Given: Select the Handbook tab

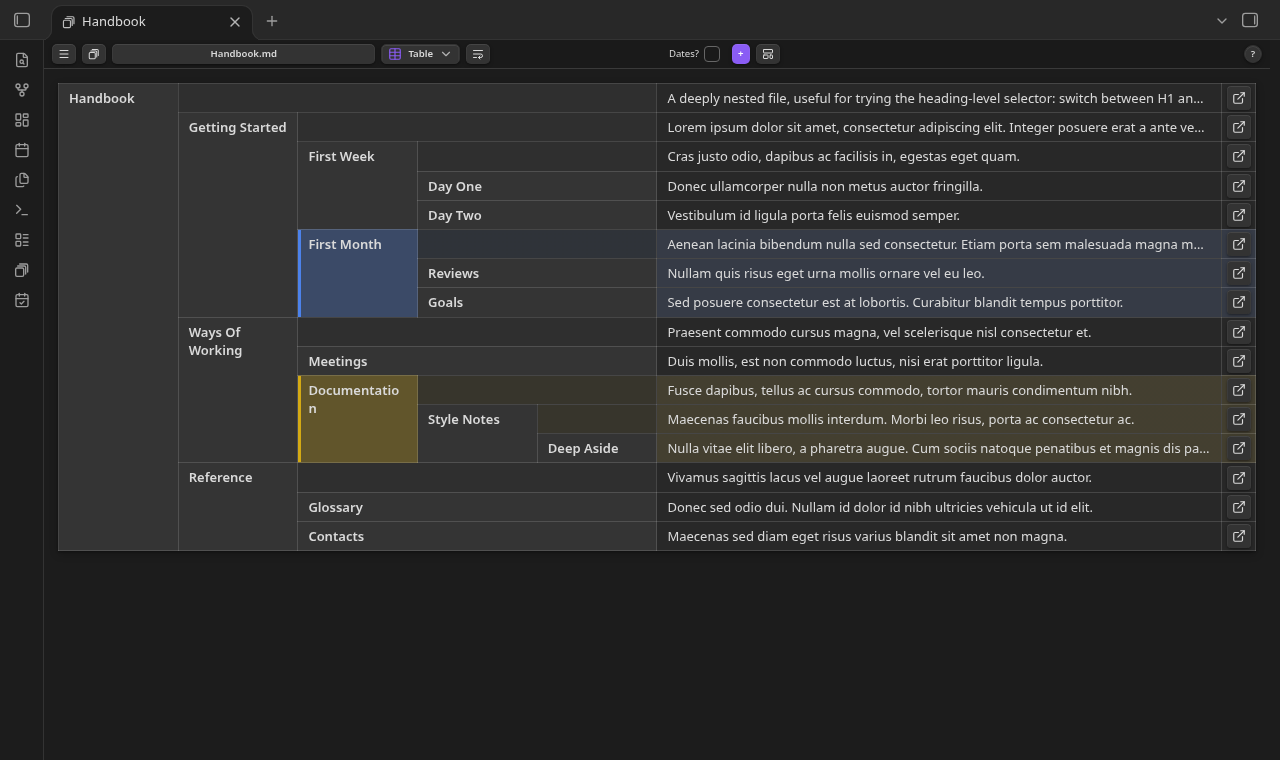Looking at the screenshot, I should pyautogui.click(x=152, y=22).
